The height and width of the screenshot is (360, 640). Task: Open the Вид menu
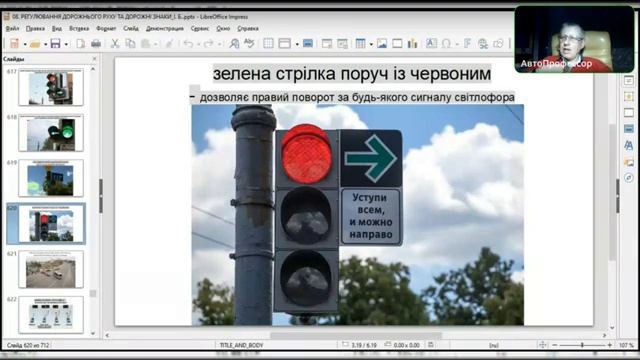pyautogui.click(x=57, y=29)
